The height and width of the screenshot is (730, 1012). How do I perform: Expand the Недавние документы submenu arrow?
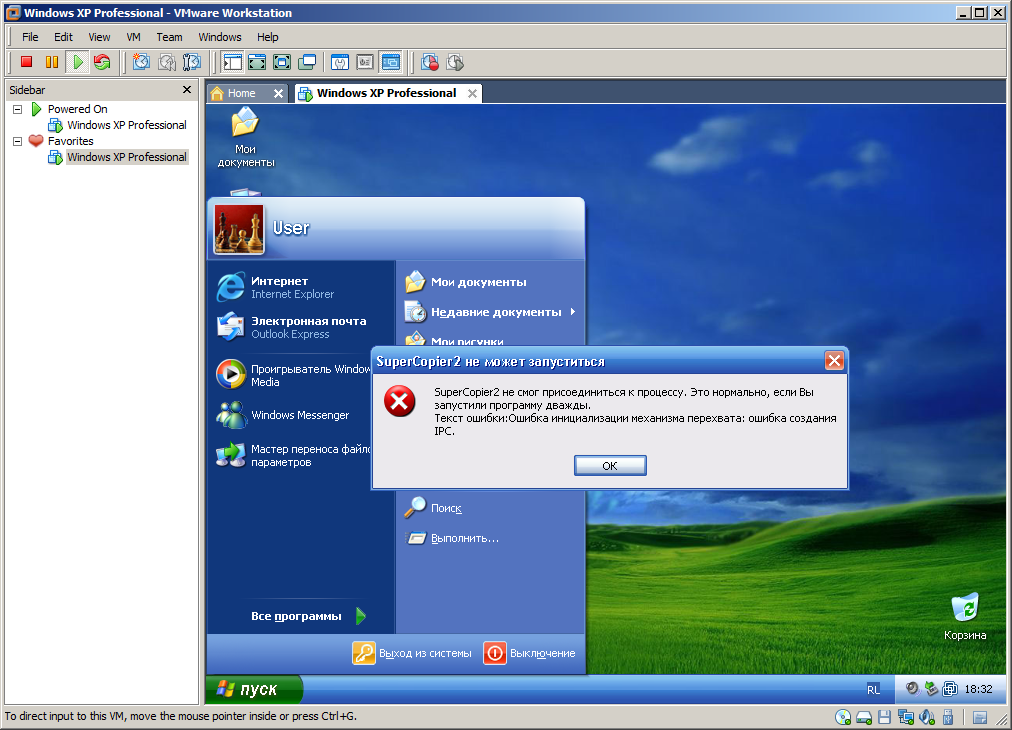[572, 312]
